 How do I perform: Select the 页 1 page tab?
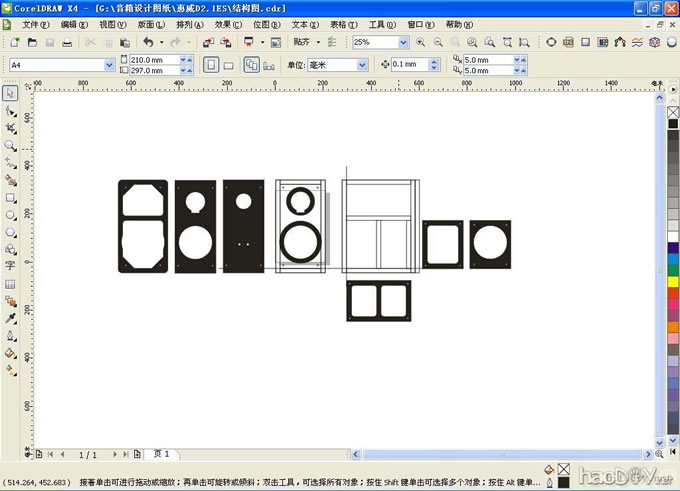coord(161,454)
